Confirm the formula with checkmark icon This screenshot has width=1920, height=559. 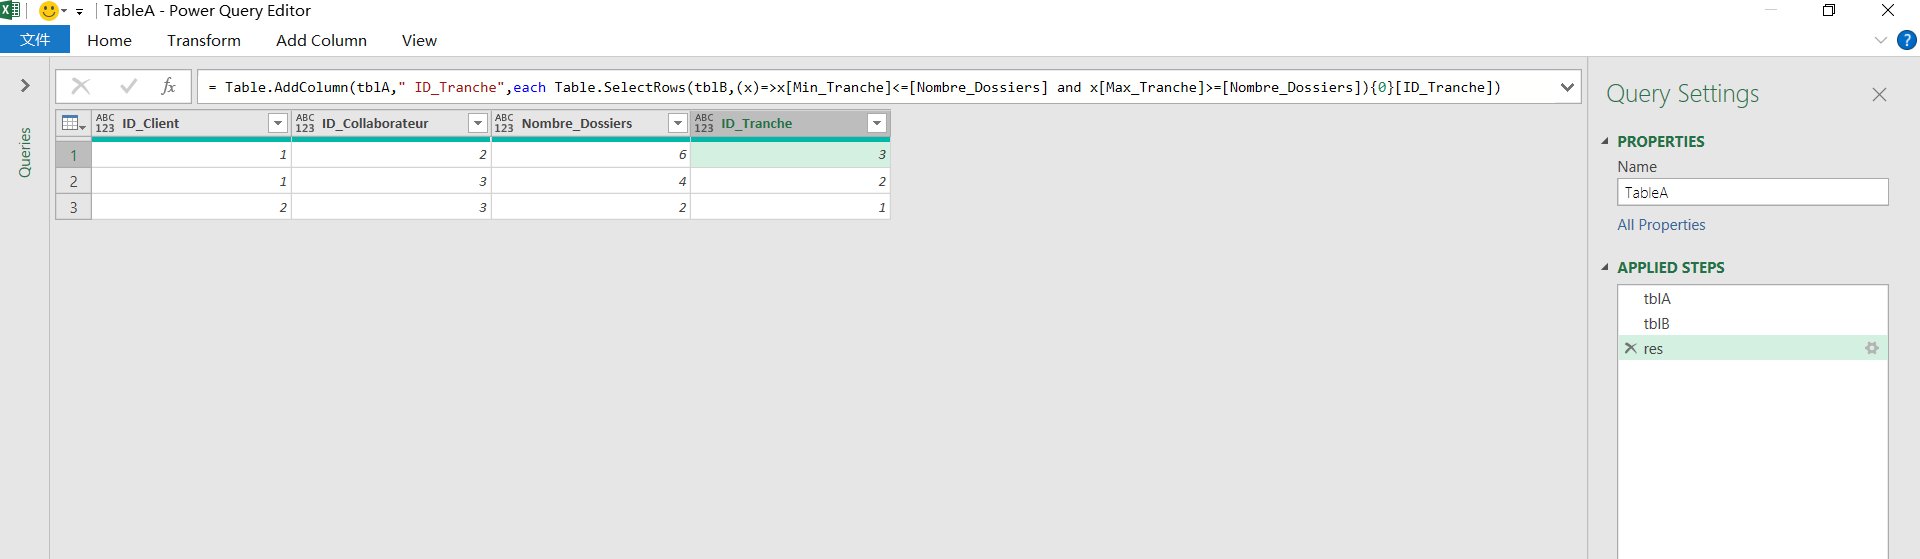coord(128,87)
